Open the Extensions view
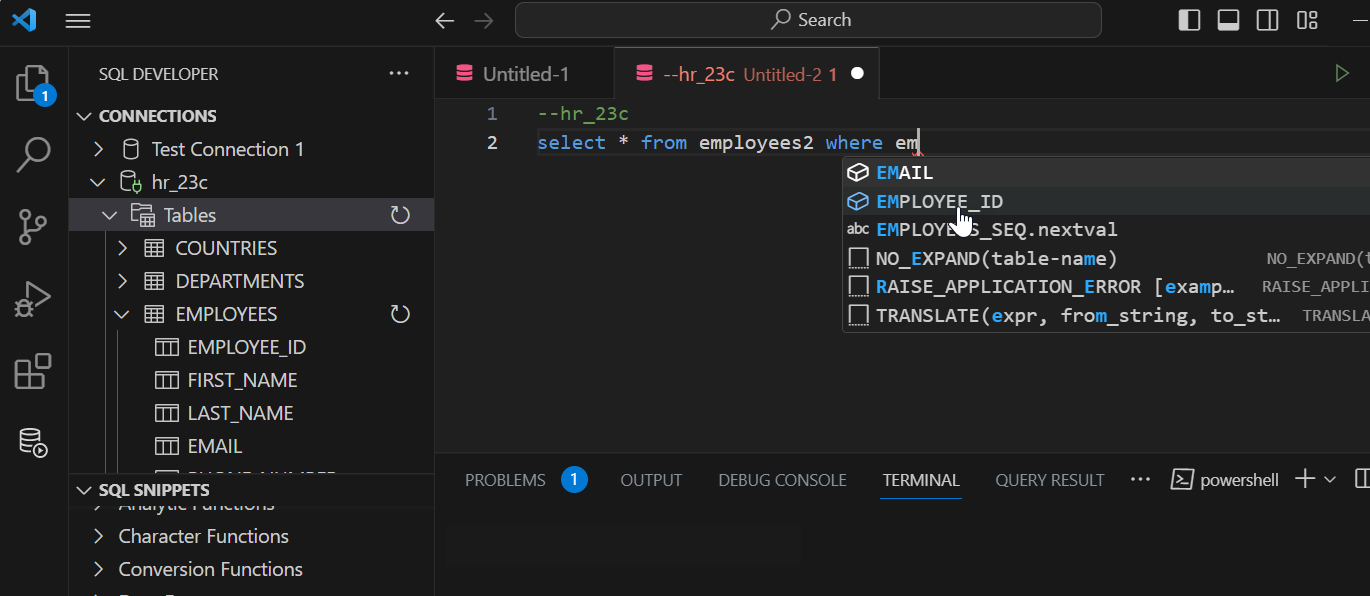This screenshot has height=596, width=1370. pyautogui.click(x=33, y=371)
